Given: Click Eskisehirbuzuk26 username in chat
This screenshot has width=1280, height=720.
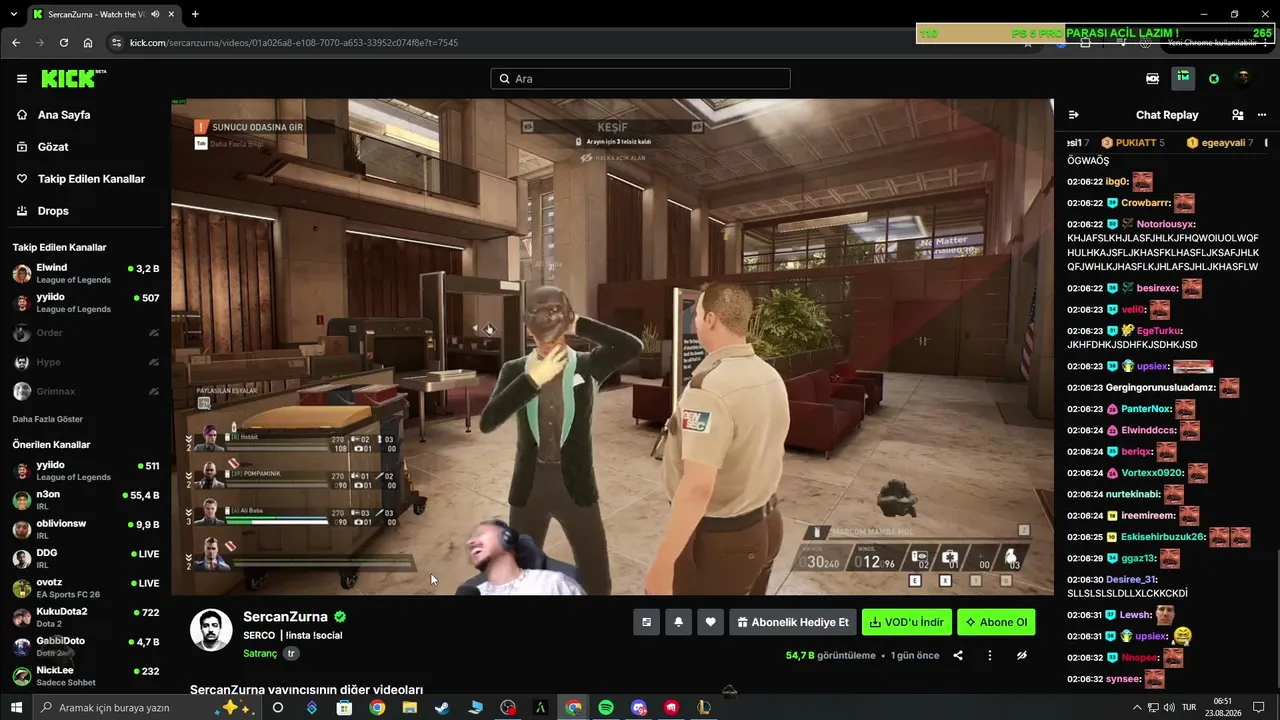Looking at the screenshot, I should point(1163,537).
